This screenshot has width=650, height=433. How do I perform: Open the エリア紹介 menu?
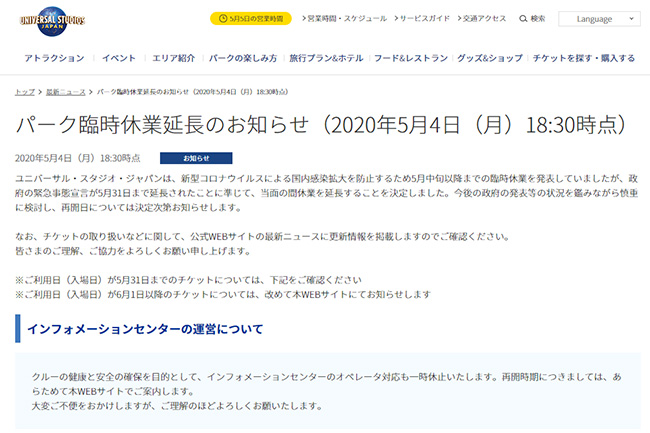(x=173, y=58)
